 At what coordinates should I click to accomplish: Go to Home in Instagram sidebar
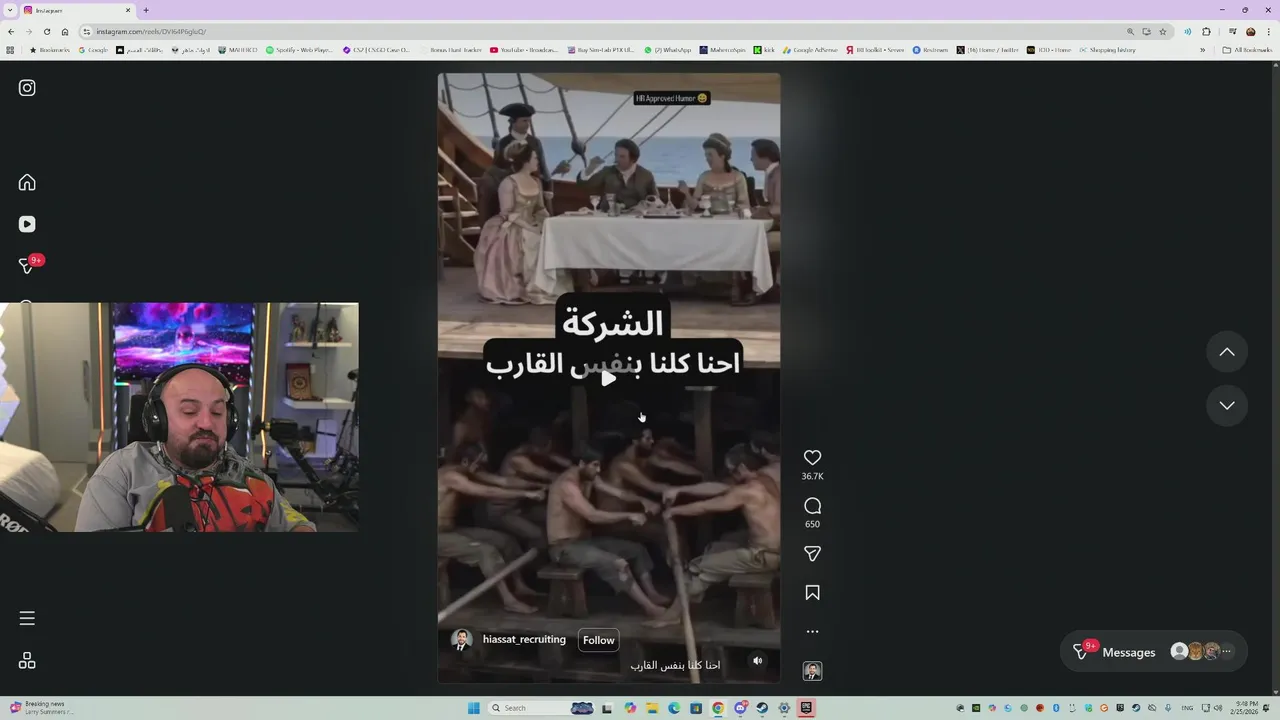pyautogui.click(x=27, y=182)
